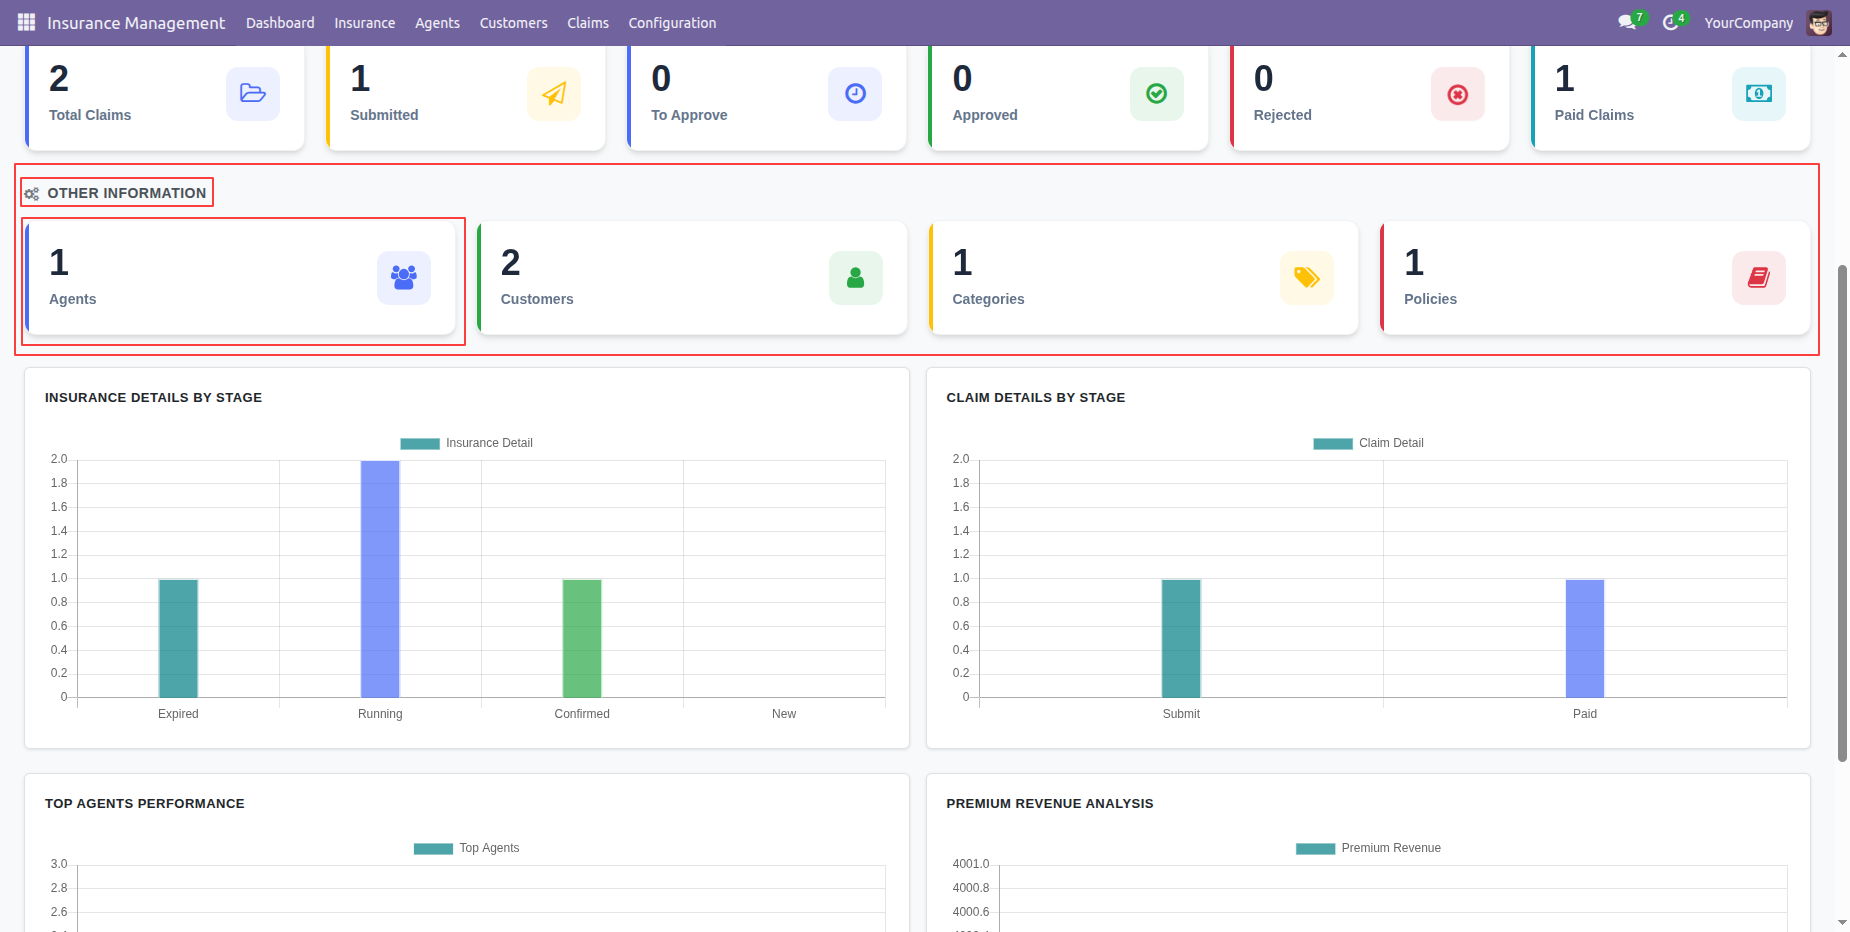Toggle the Insurance Detail legend item
The image size is (1850, 932).
[466, 443]
